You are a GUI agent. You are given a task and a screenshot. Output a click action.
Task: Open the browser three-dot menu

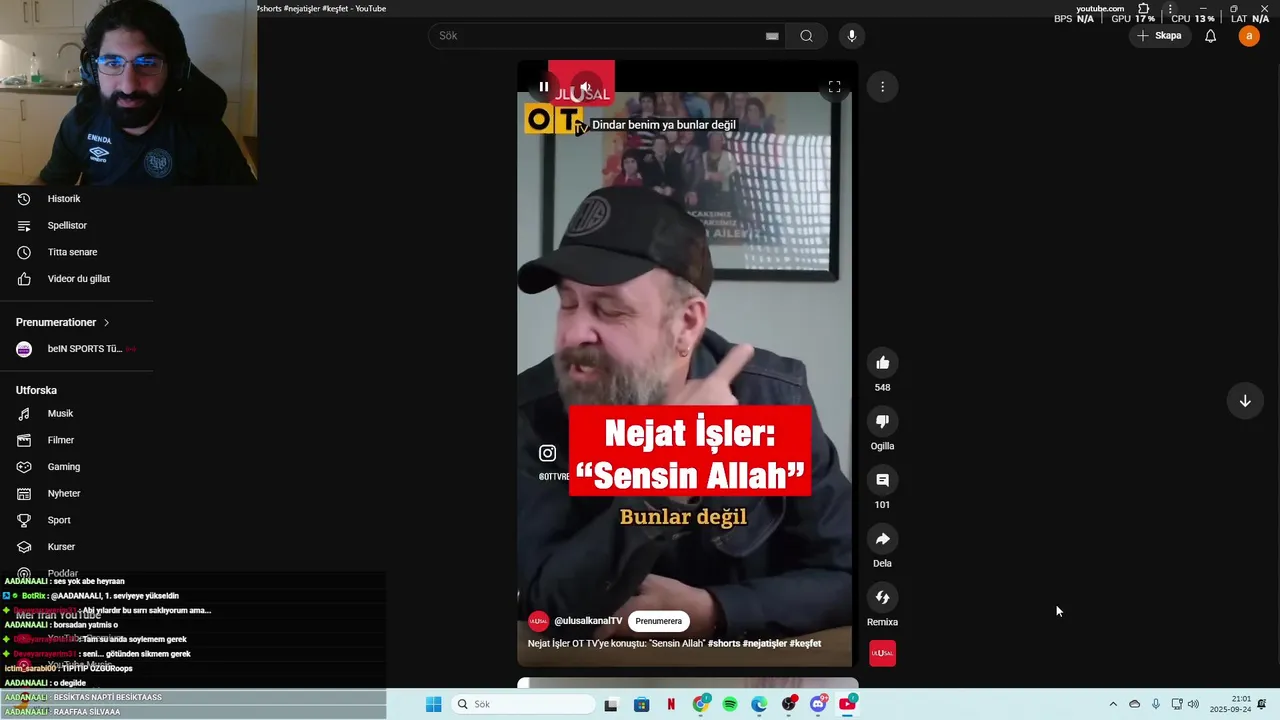1171,9
